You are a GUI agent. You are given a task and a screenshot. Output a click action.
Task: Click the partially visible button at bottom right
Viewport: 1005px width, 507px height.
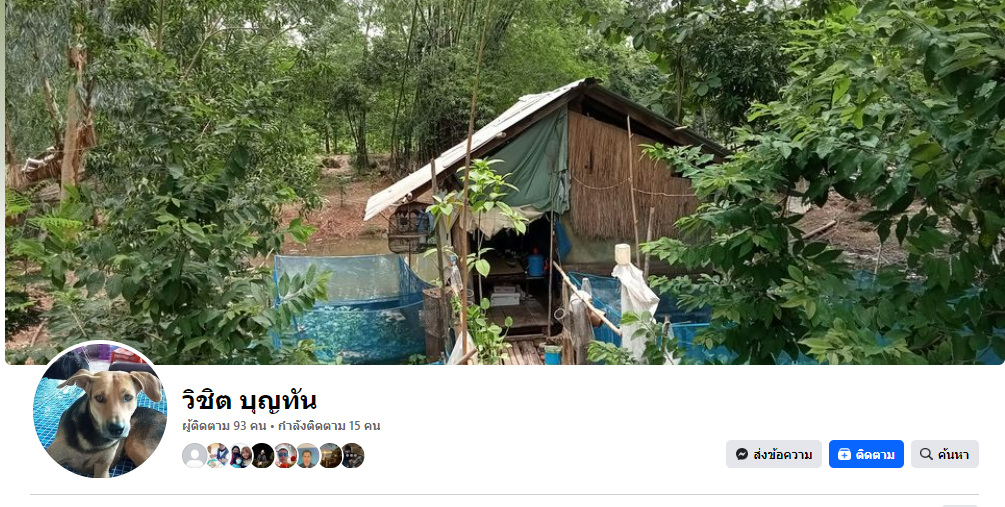959,506
